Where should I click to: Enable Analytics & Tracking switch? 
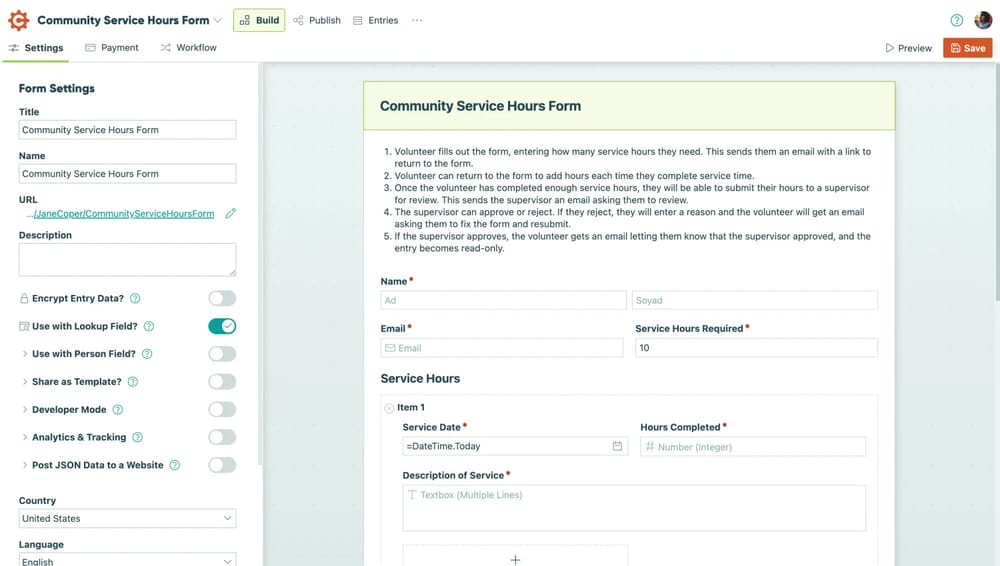pyautogui.click(x=222, y=438)
